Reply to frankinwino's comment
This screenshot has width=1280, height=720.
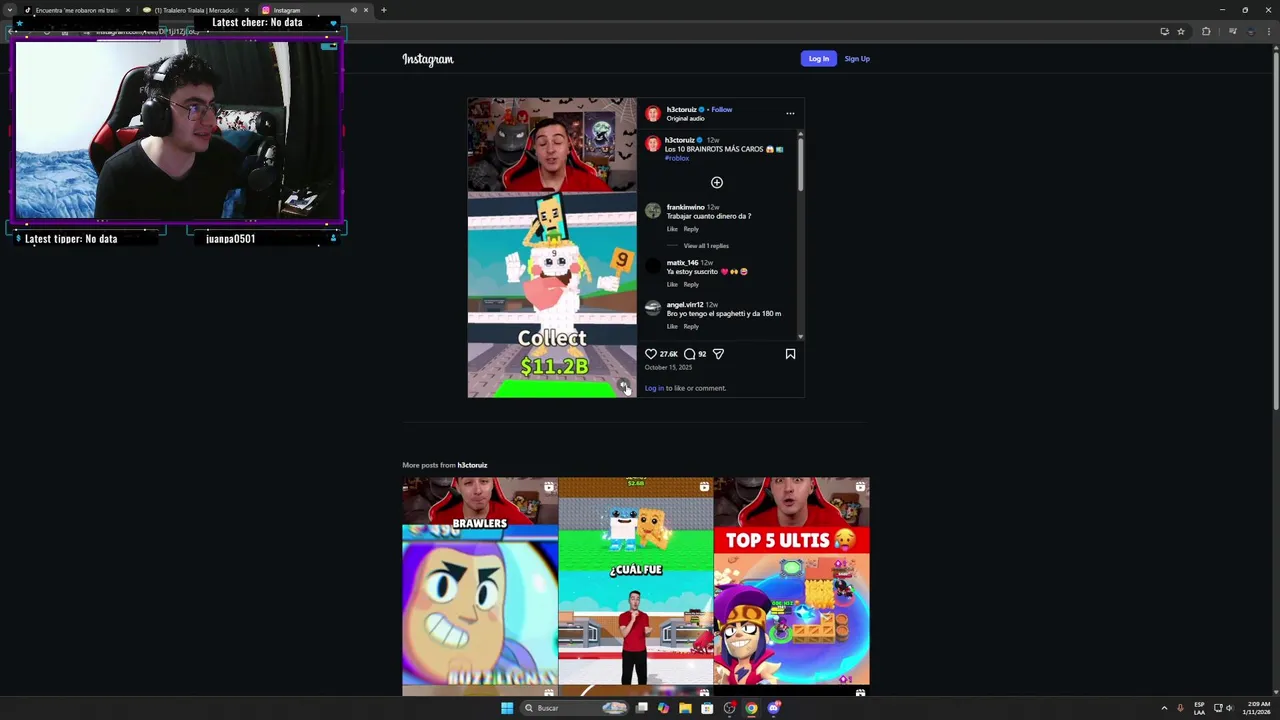click(691, 229)
